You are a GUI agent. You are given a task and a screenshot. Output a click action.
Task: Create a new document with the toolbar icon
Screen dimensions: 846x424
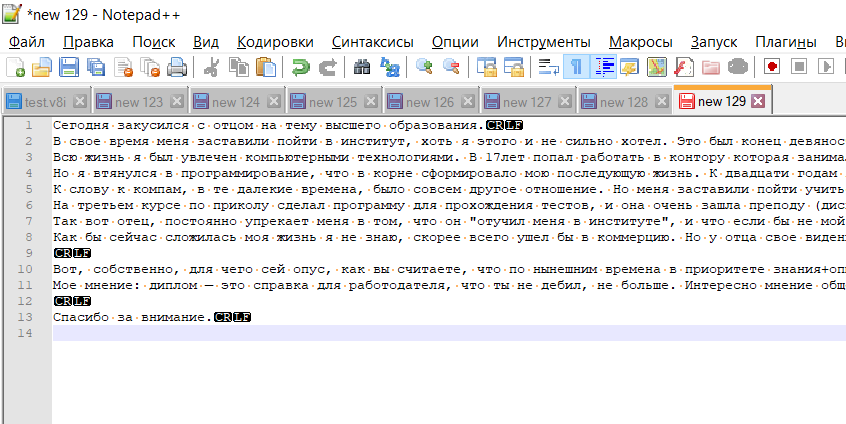[x=15, y=67]
